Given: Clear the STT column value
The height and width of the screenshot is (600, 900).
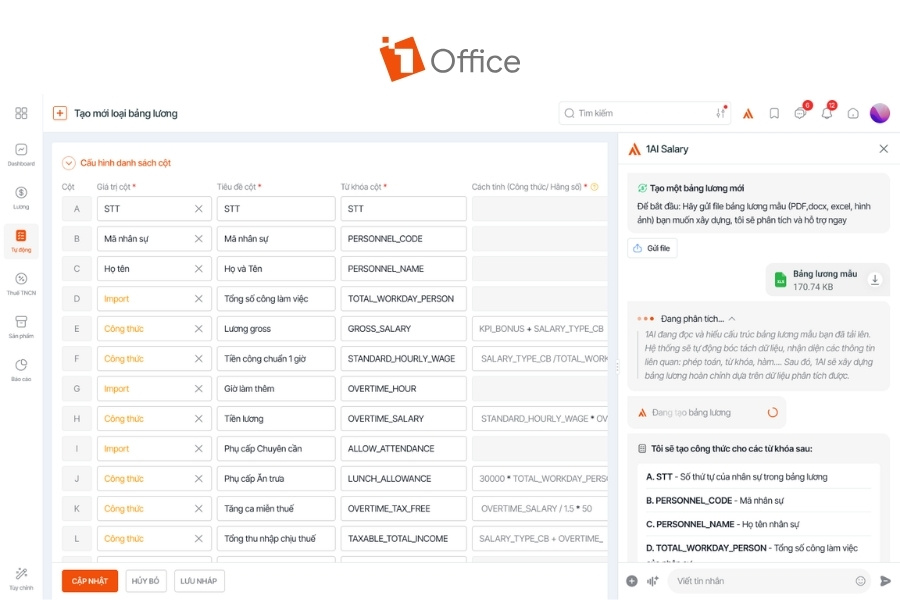Looking at the screenshot, I should click(199, 208).
